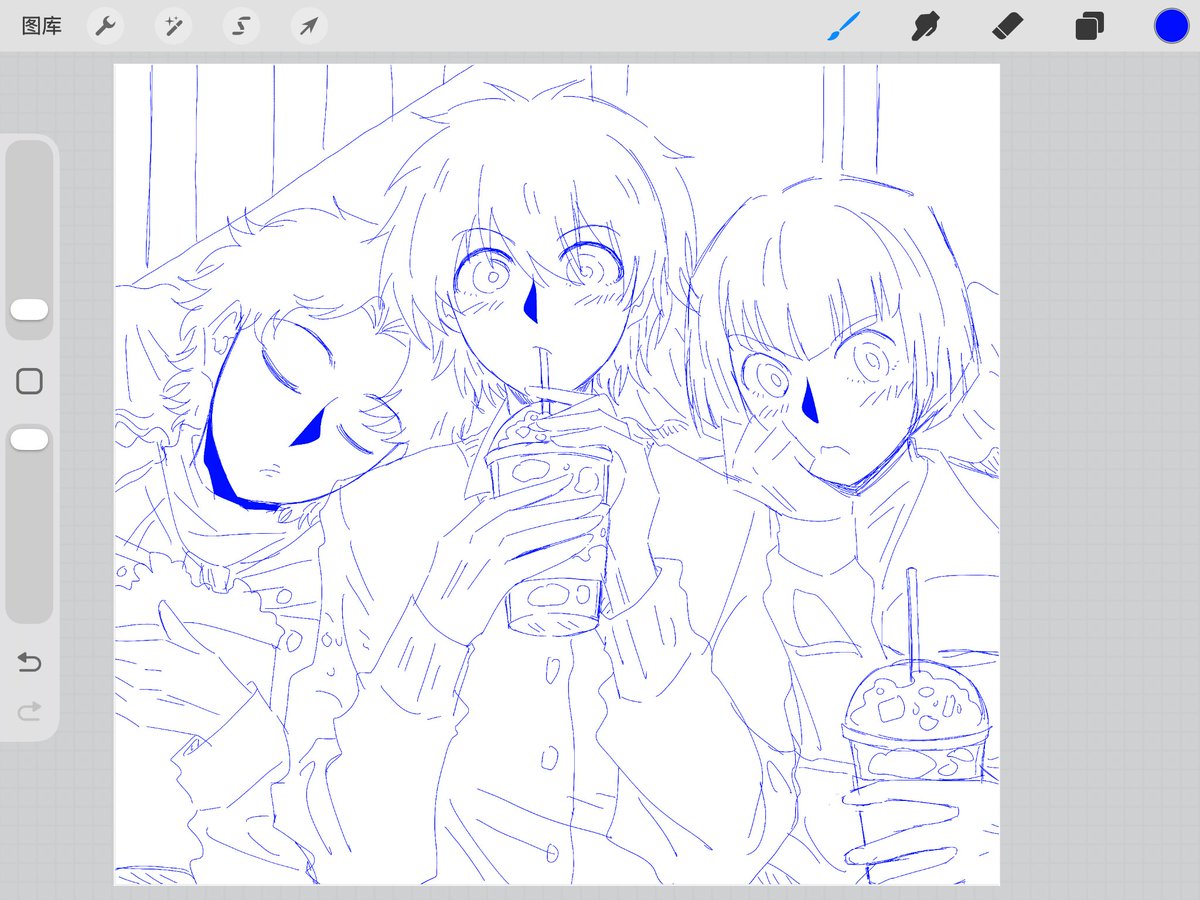Image resolution: width=1200 pixels, height=900 pixels.
Task: Open the 图库 gallery
Action: coord(41,26)
